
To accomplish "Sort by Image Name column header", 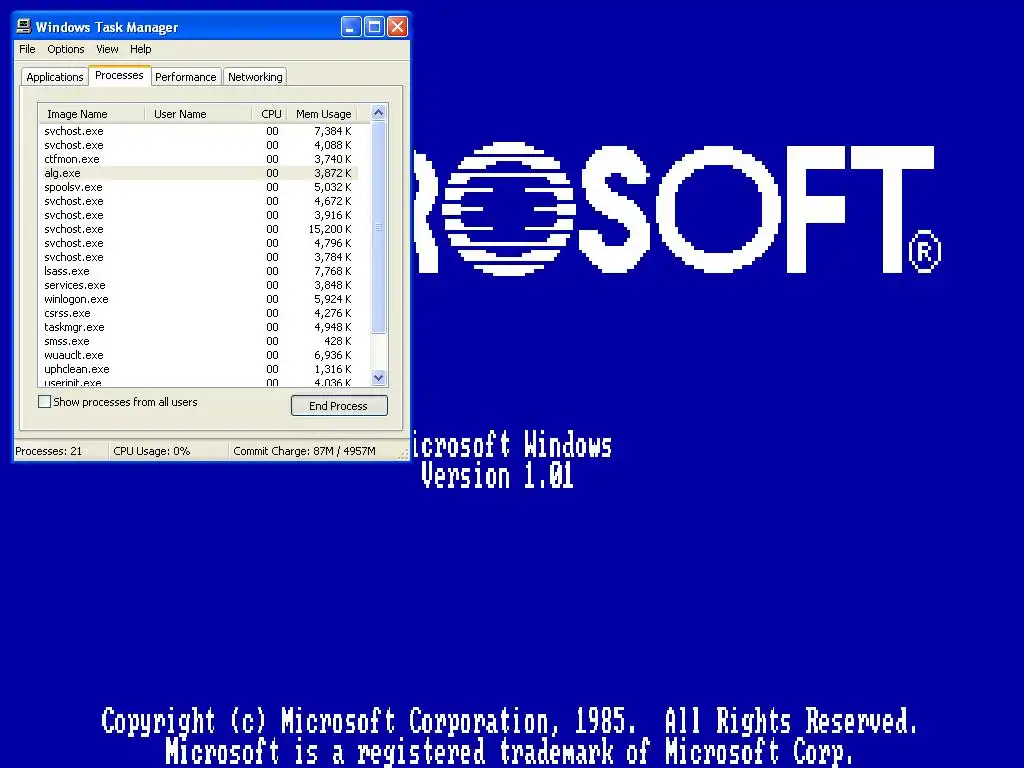I will tap(91, 114).
